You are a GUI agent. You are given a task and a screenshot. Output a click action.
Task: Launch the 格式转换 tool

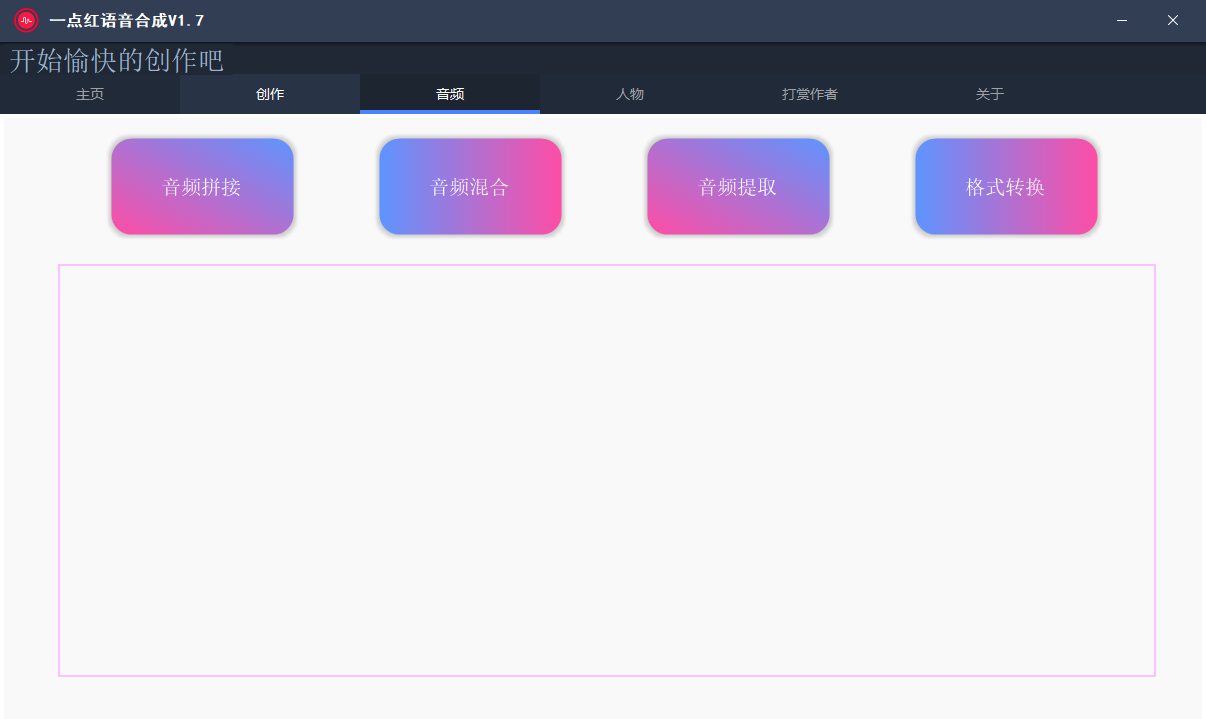point(1006,187)
